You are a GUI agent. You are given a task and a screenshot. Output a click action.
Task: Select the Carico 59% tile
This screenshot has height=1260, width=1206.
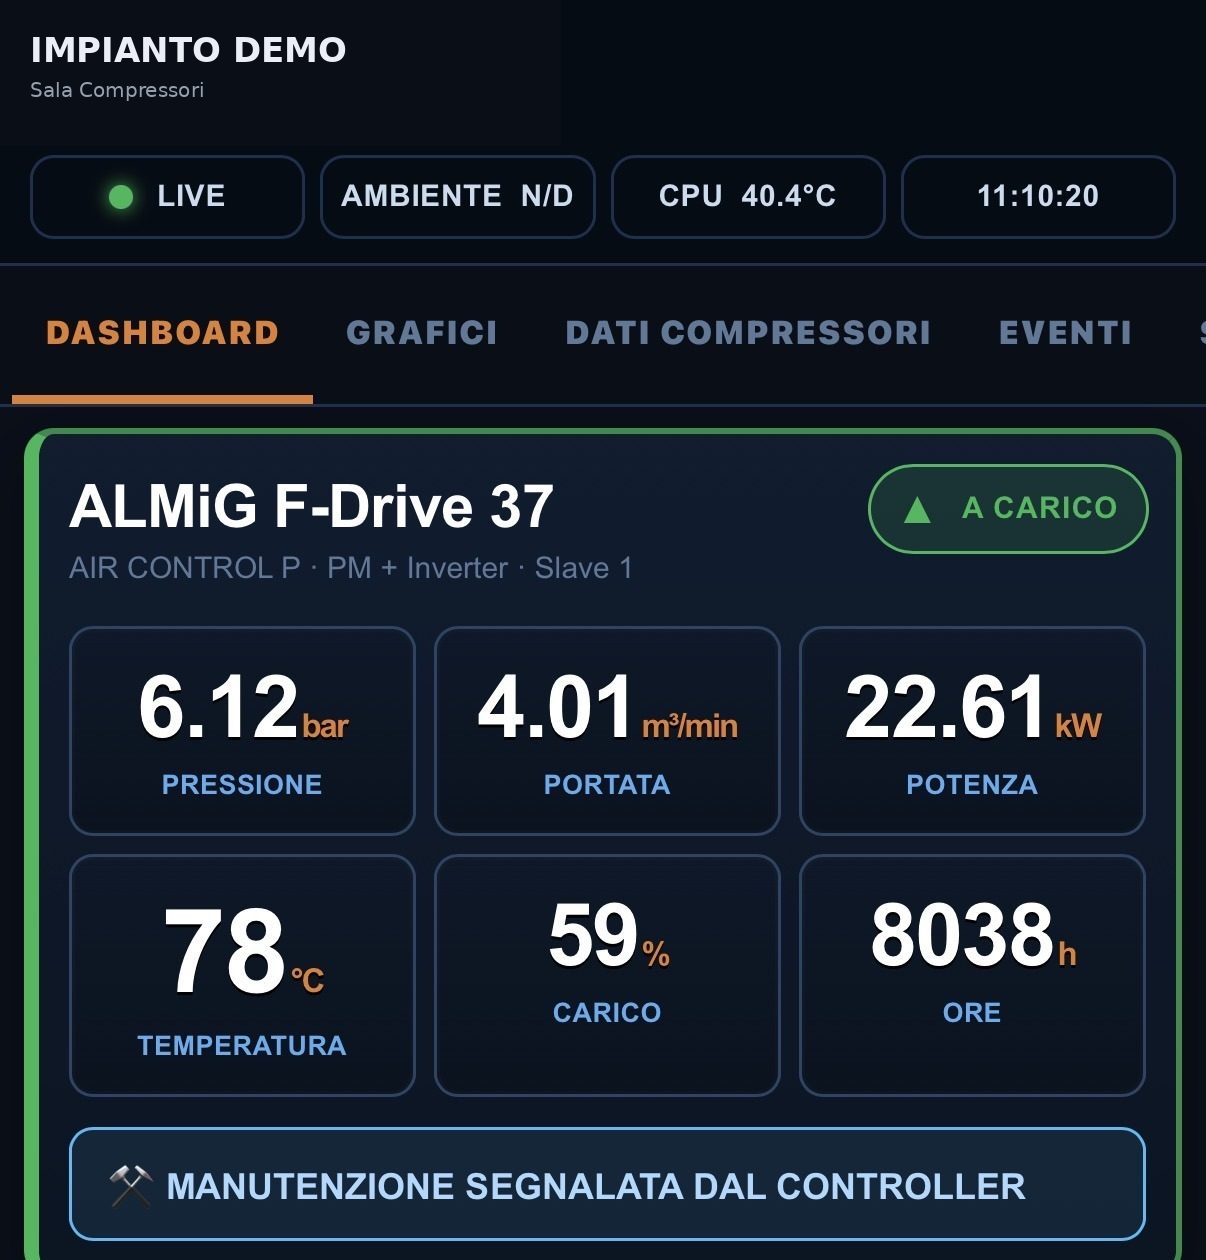pyautogui.click(x=607, y=975)
